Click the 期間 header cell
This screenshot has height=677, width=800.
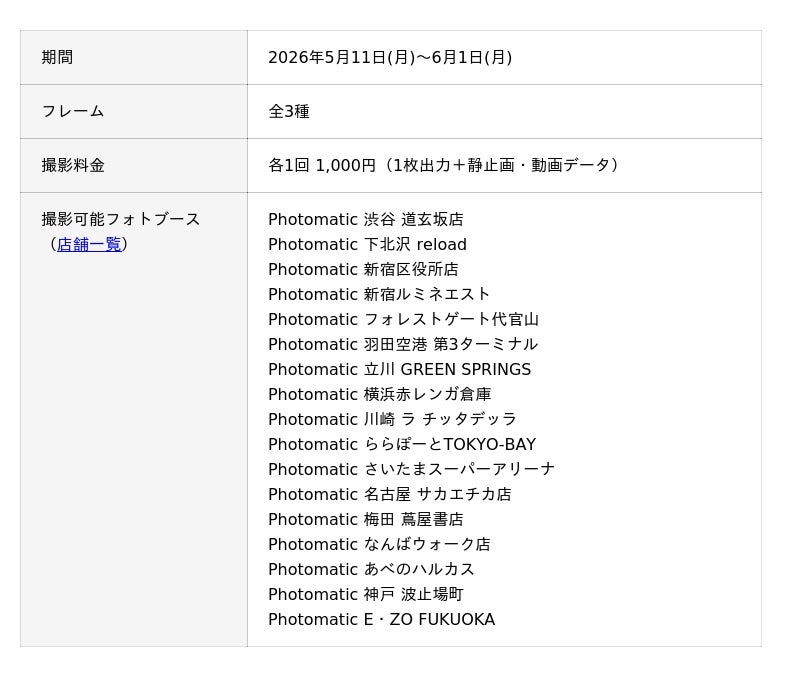pos(134,57)
